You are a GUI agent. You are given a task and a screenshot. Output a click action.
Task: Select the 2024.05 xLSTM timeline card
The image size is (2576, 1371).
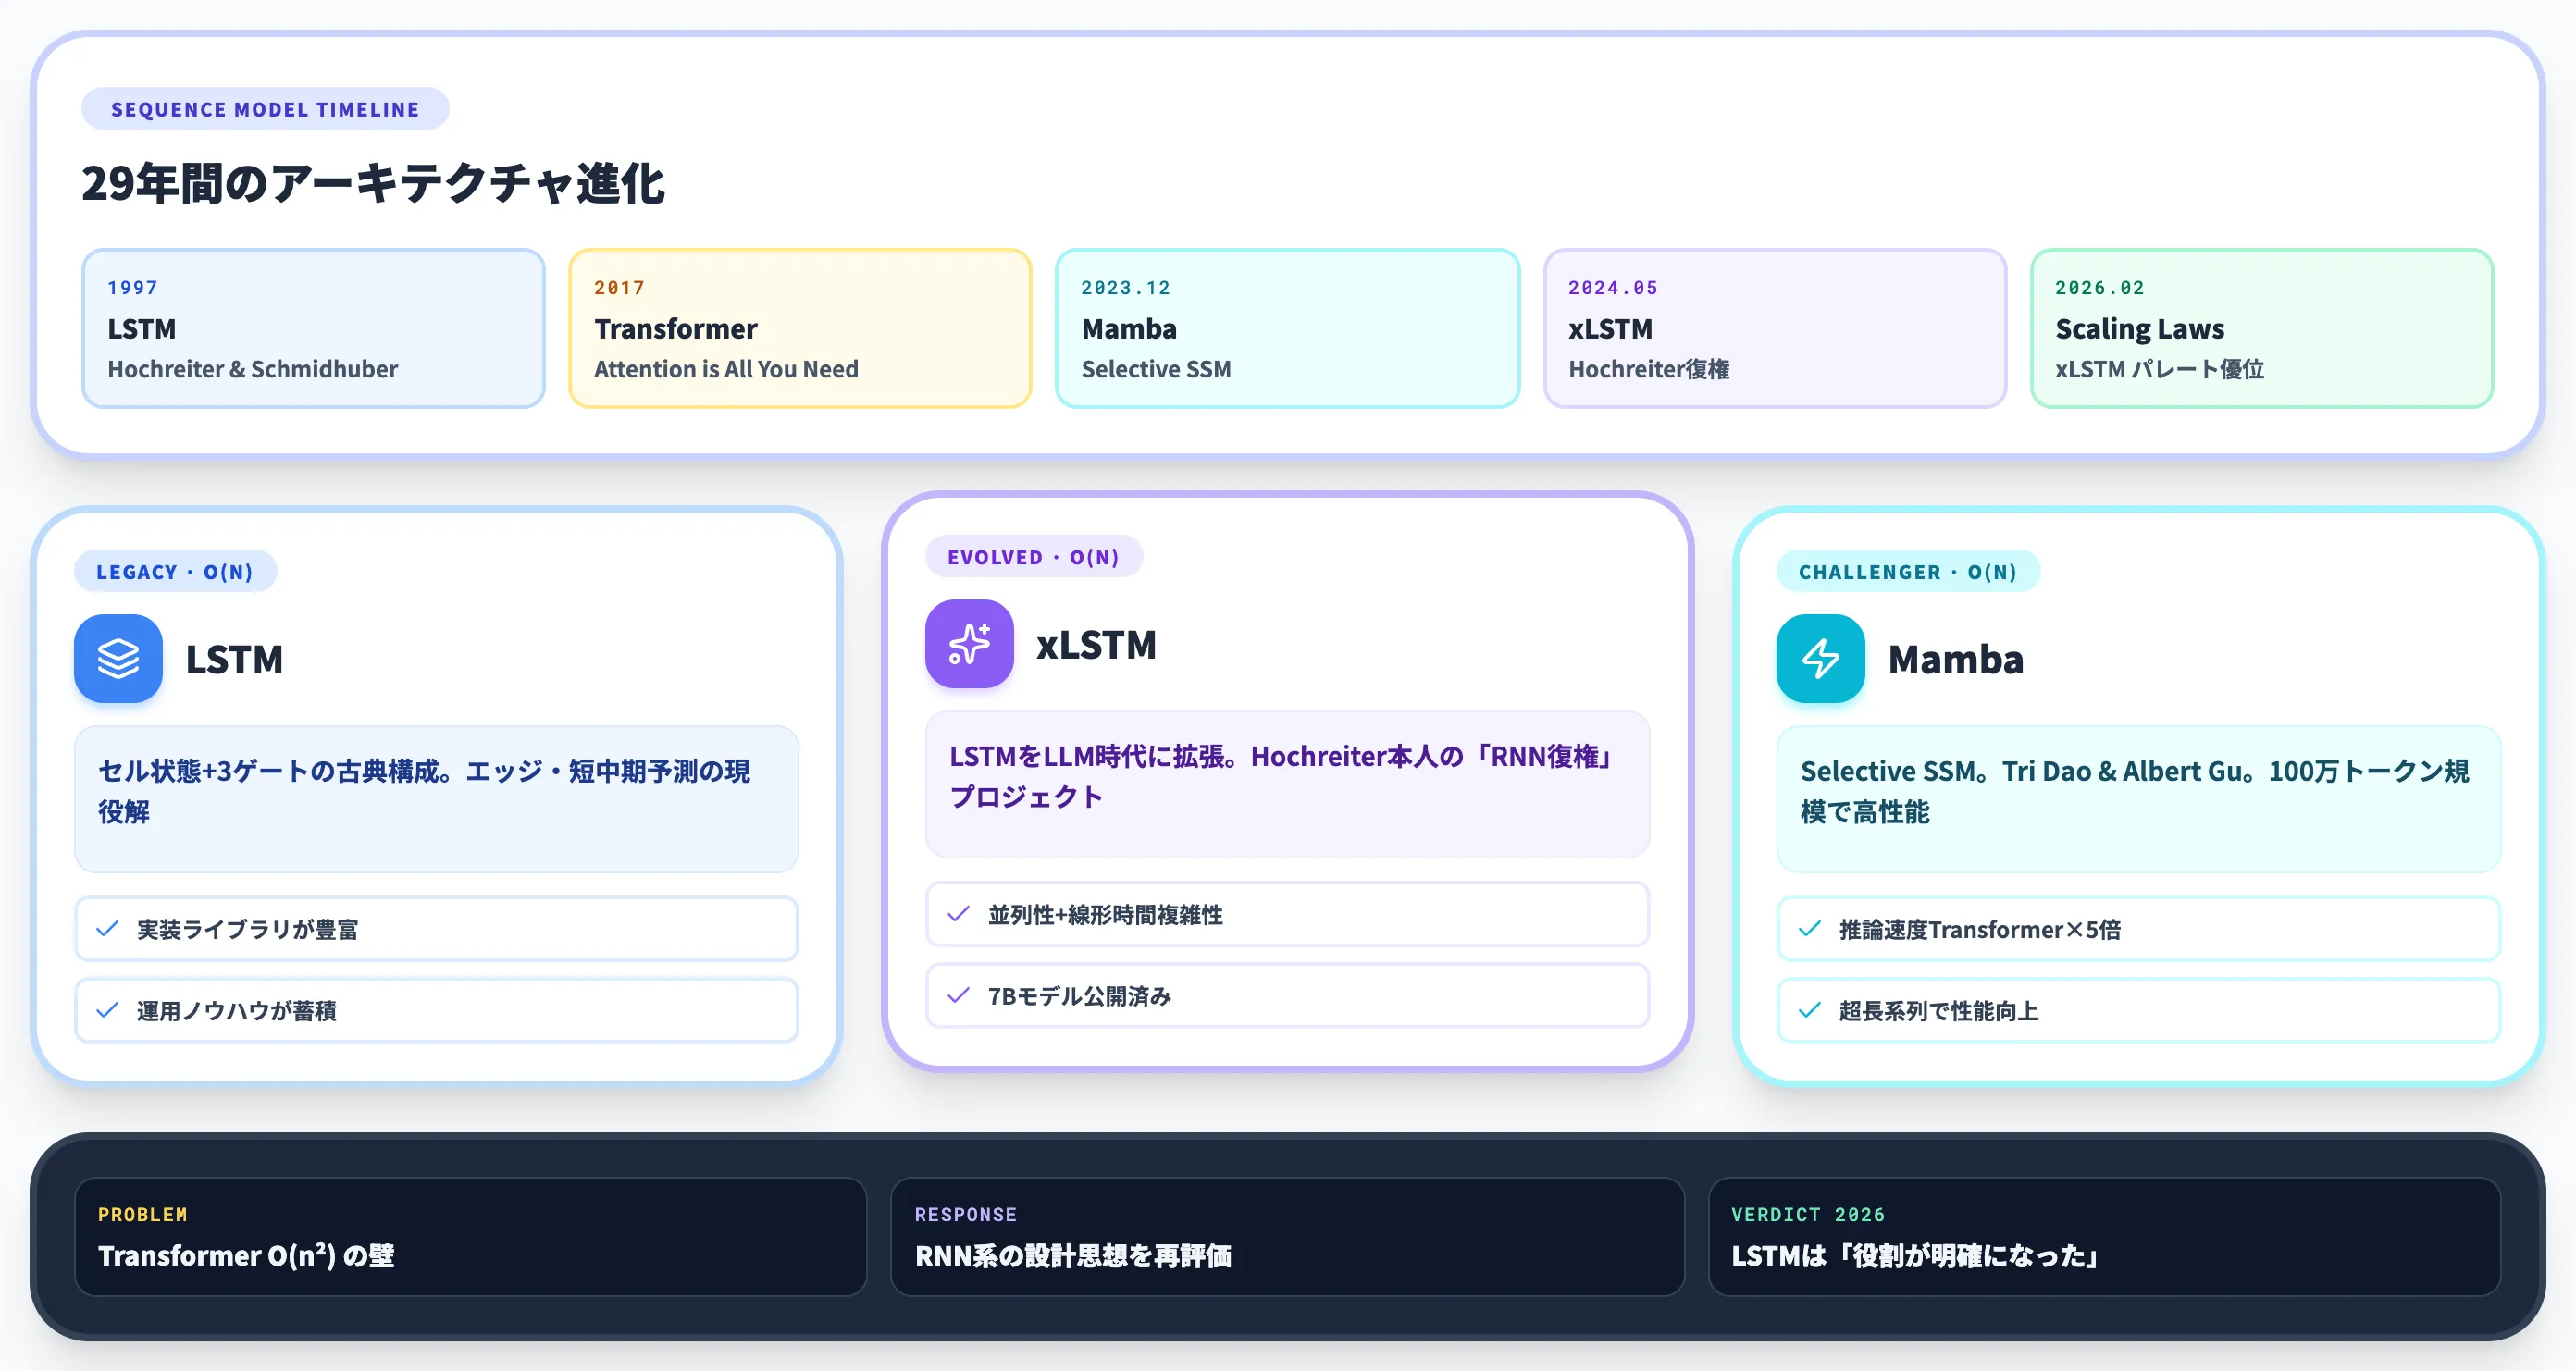click(1775, 328)
